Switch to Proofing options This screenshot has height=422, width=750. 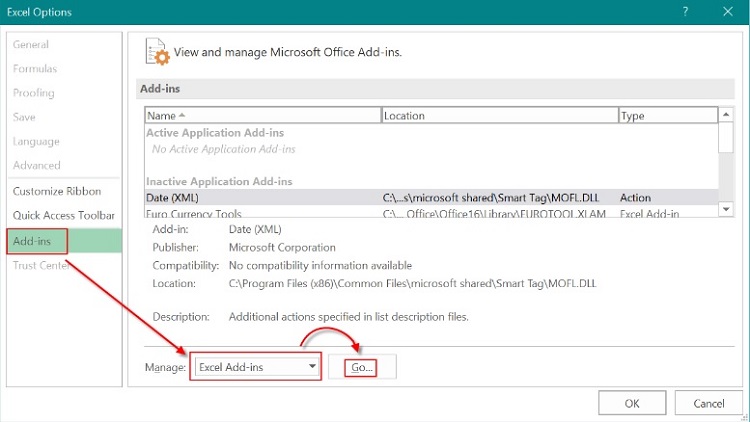click(x=33, y=93)
